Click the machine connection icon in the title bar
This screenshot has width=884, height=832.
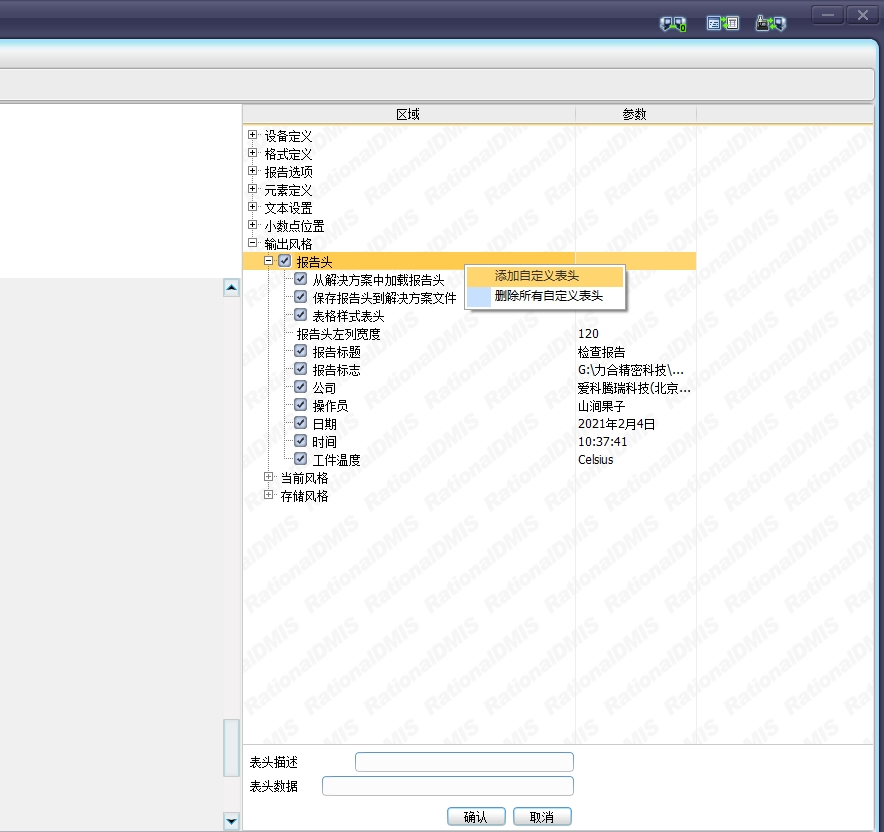pyautogui.click(x=771, y=23)
